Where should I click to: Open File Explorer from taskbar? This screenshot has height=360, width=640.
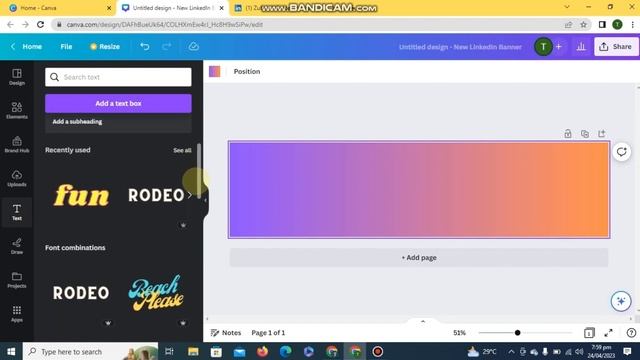193,351
